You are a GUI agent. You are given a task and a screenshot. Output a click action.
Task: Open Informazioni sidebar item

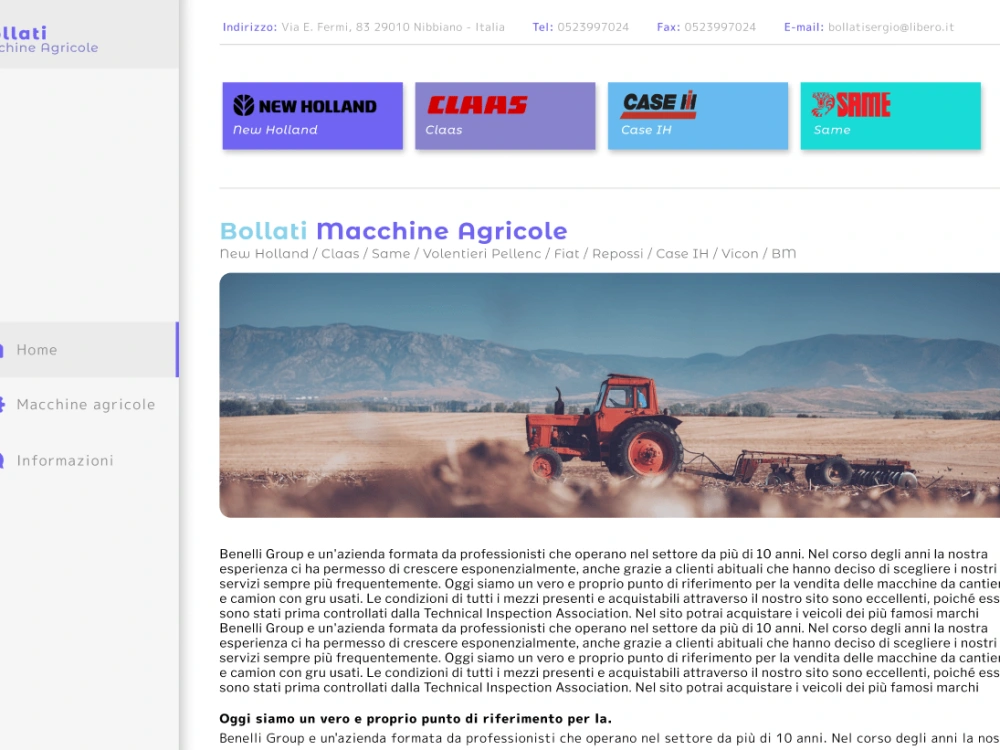[x=89, y=460]
